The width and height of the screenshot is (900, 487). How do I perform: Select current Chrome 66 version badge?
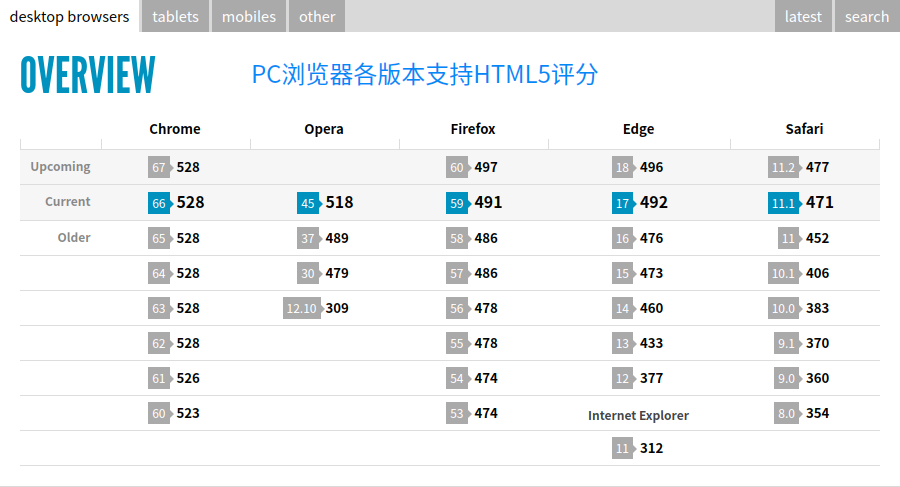pyautogui.click(x=159, y=203)
